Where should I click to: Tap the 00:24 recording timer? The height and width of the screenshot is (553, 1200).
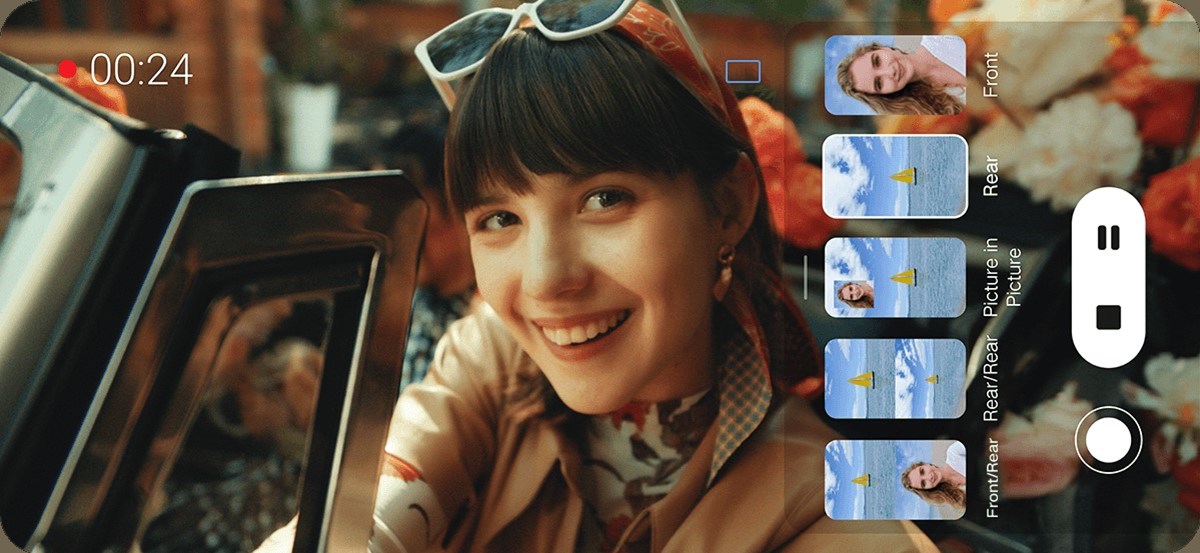pos(141,69)
